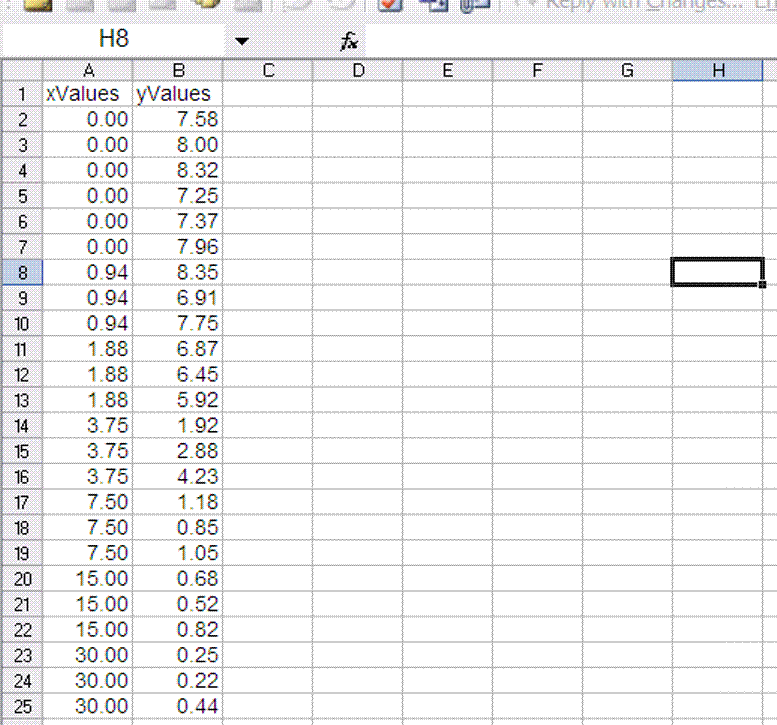The image size is (777, 725).
Task: Select cell containing 4.23
Action: (x=178, y=476)
